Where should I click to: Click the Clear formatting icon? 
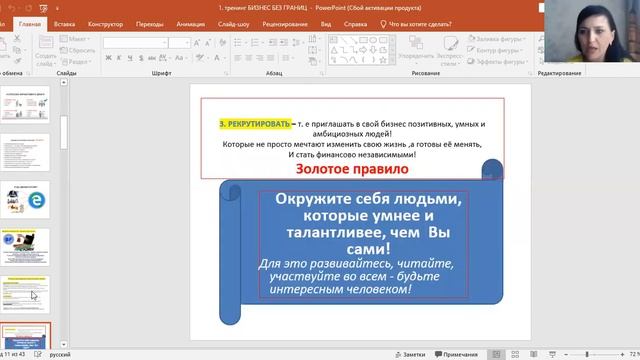coord(222,42)
